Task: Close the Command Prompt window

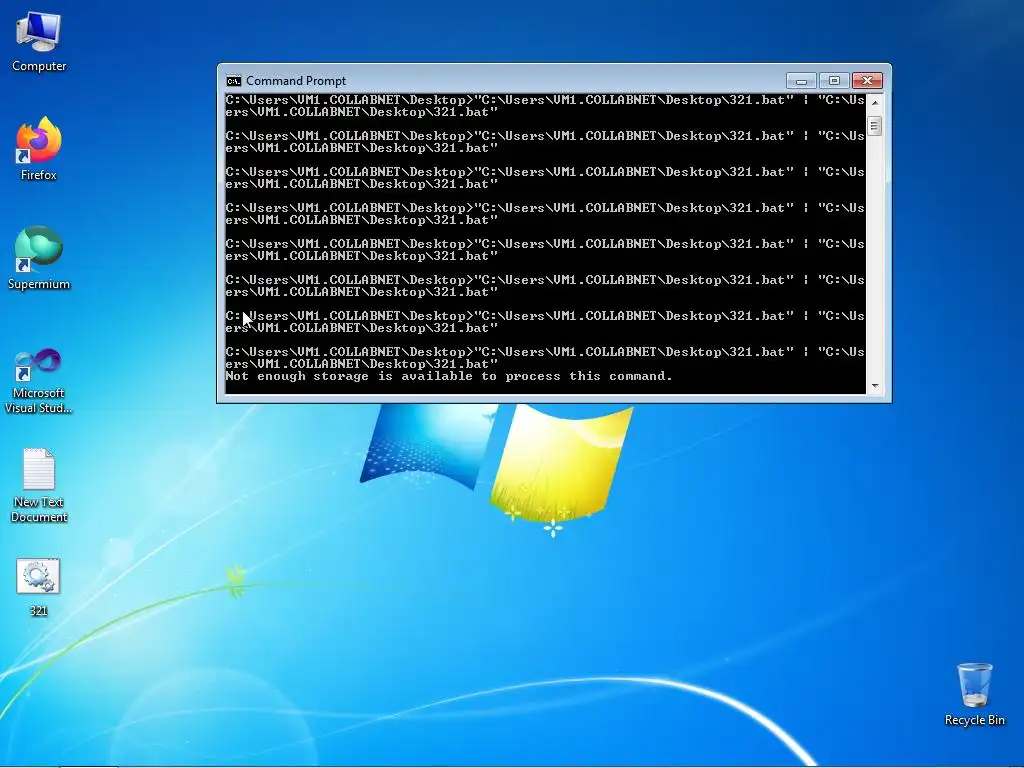Action: click(x=867, y=81)
